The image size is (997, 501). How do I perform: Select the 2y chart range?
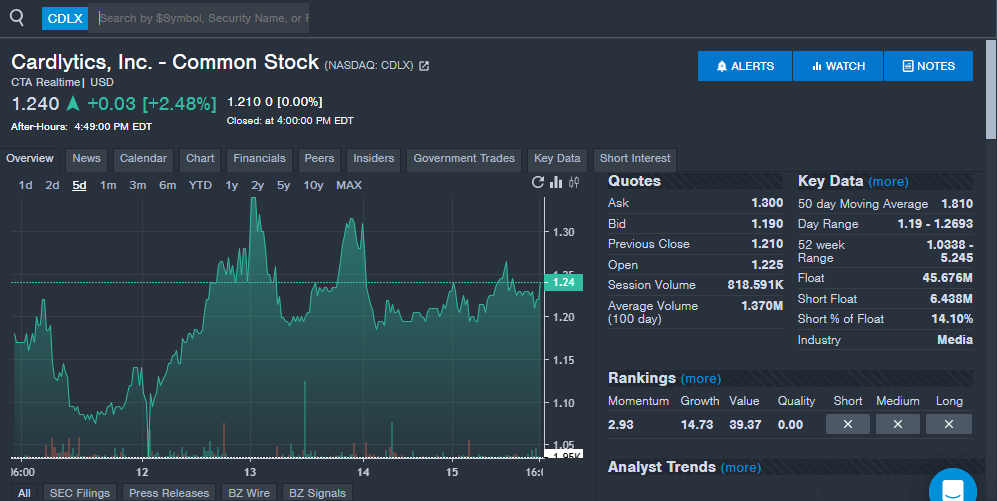pos(257,185)
